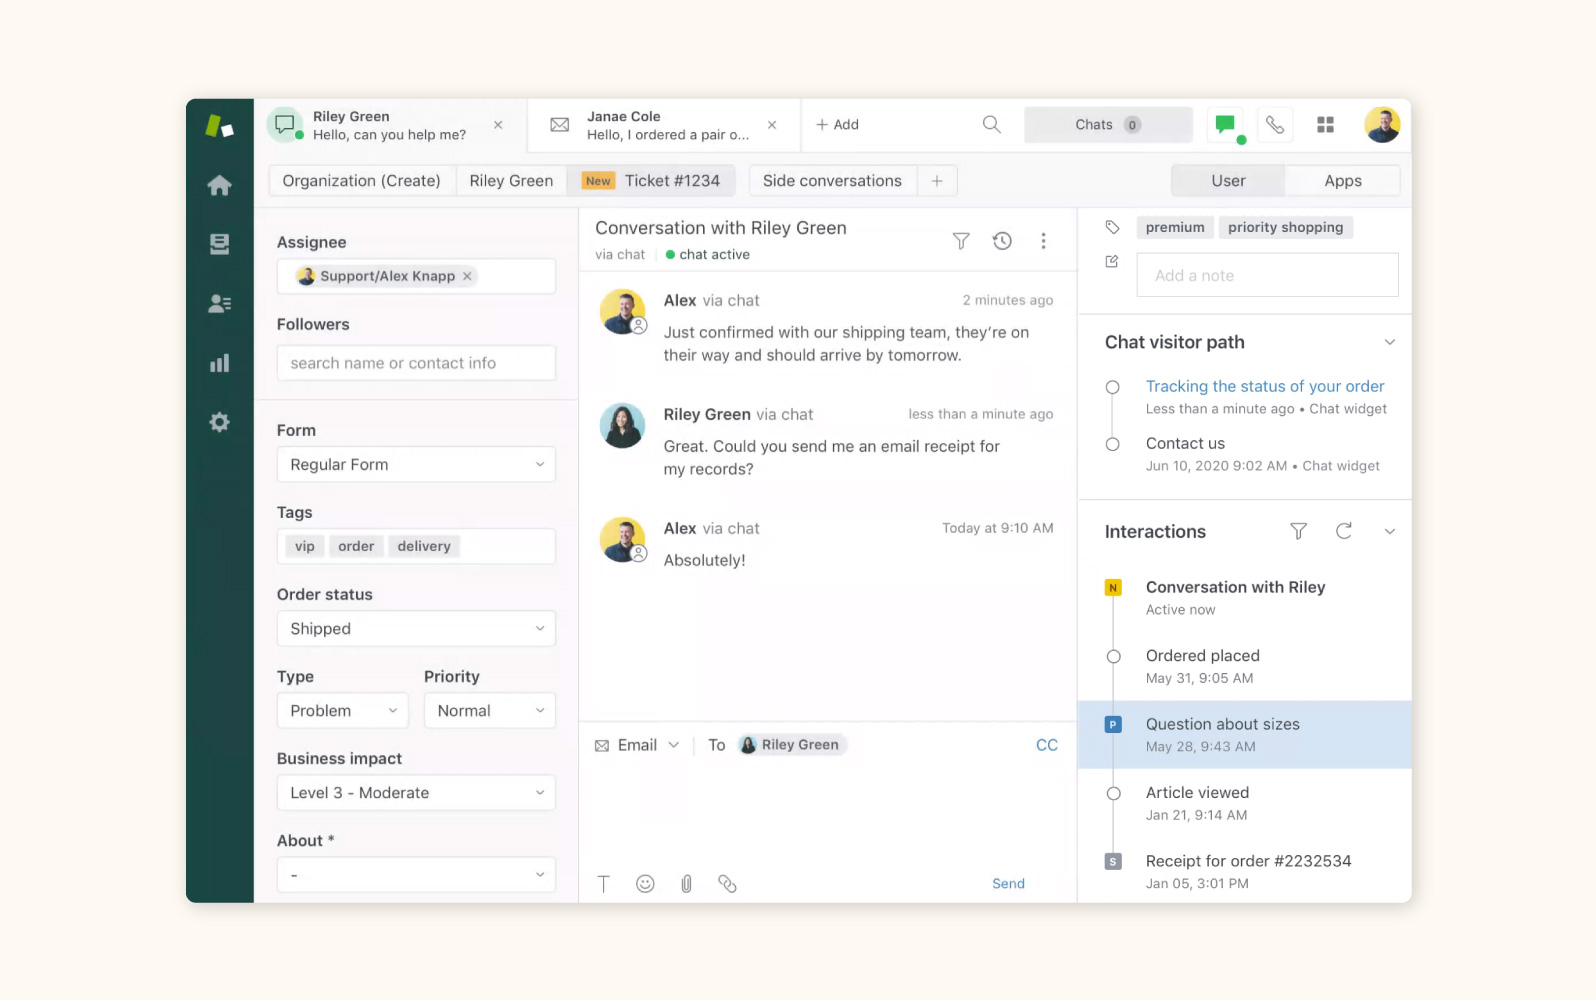Click the Riley Green recipient chip
The height and width of the screenshot is (1000, 1596).
click(x=792, y=745)
